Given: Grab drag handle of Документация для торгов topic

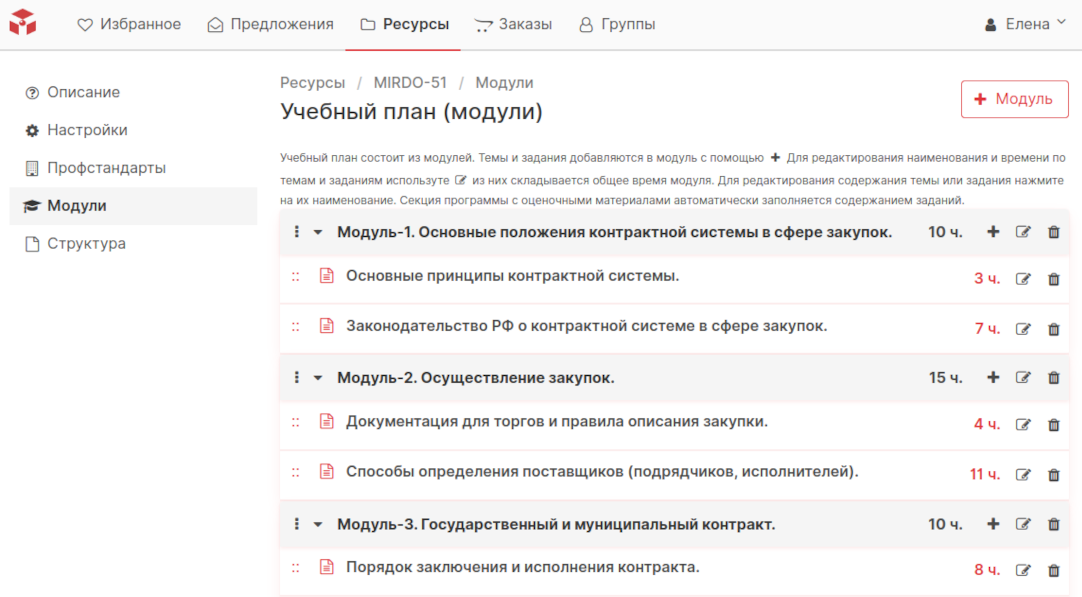Looking at the screenshot, I should pos(296,422).
